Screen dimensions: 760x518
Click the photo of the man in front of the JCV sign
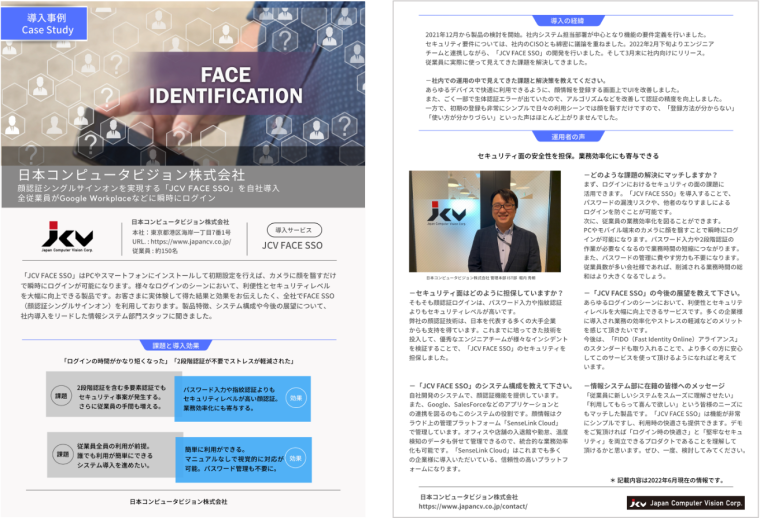point(485,221)
